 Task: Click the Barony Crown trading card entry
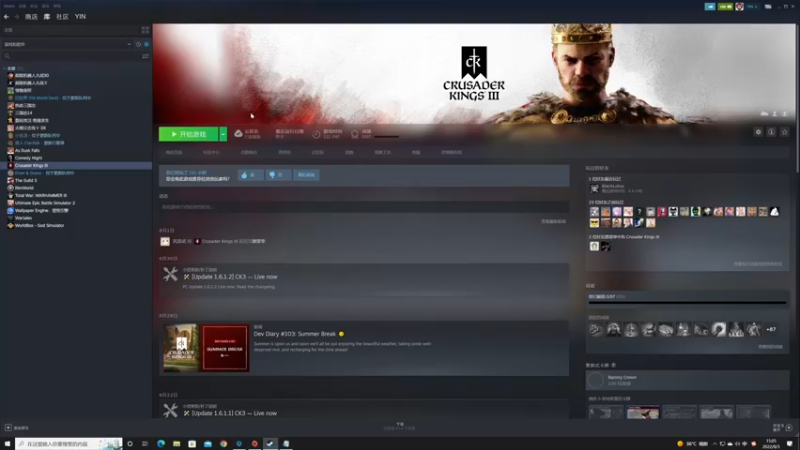click(687, 380)
